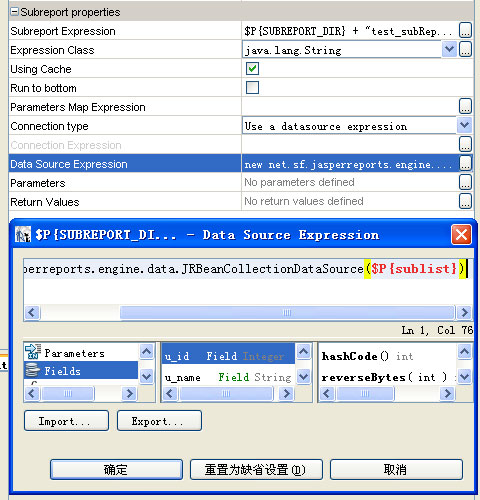Enable the Run to bottom checkbox

point(252,88)
